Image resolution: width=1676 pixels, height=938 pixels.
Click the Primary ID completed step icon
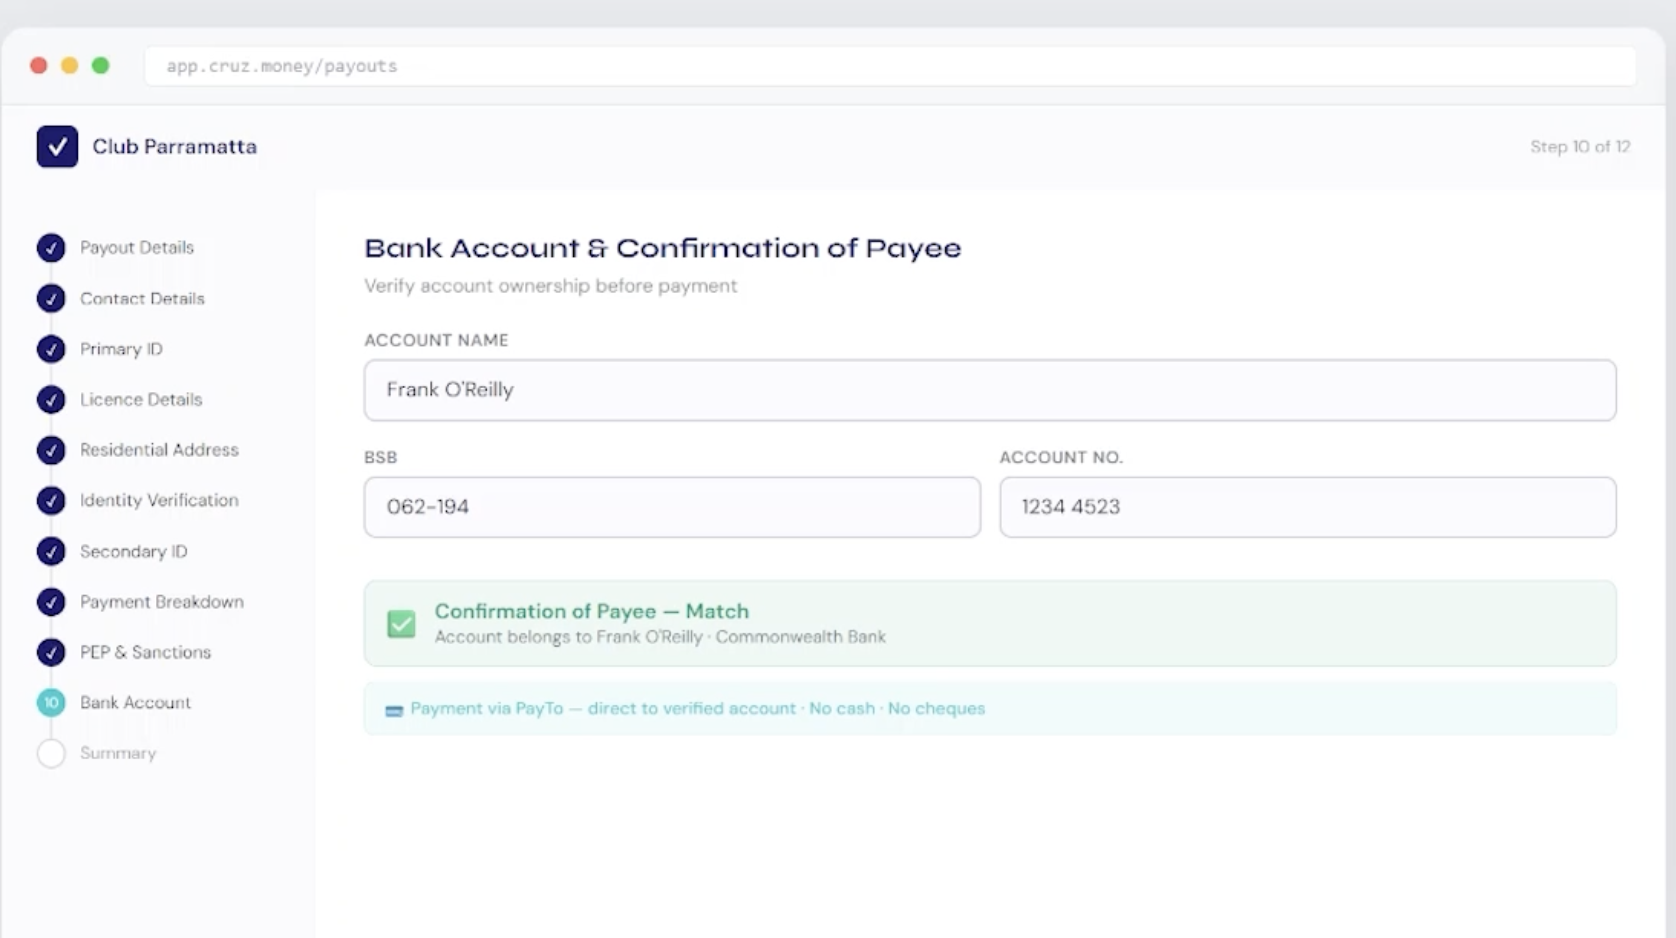coord(51,349)
